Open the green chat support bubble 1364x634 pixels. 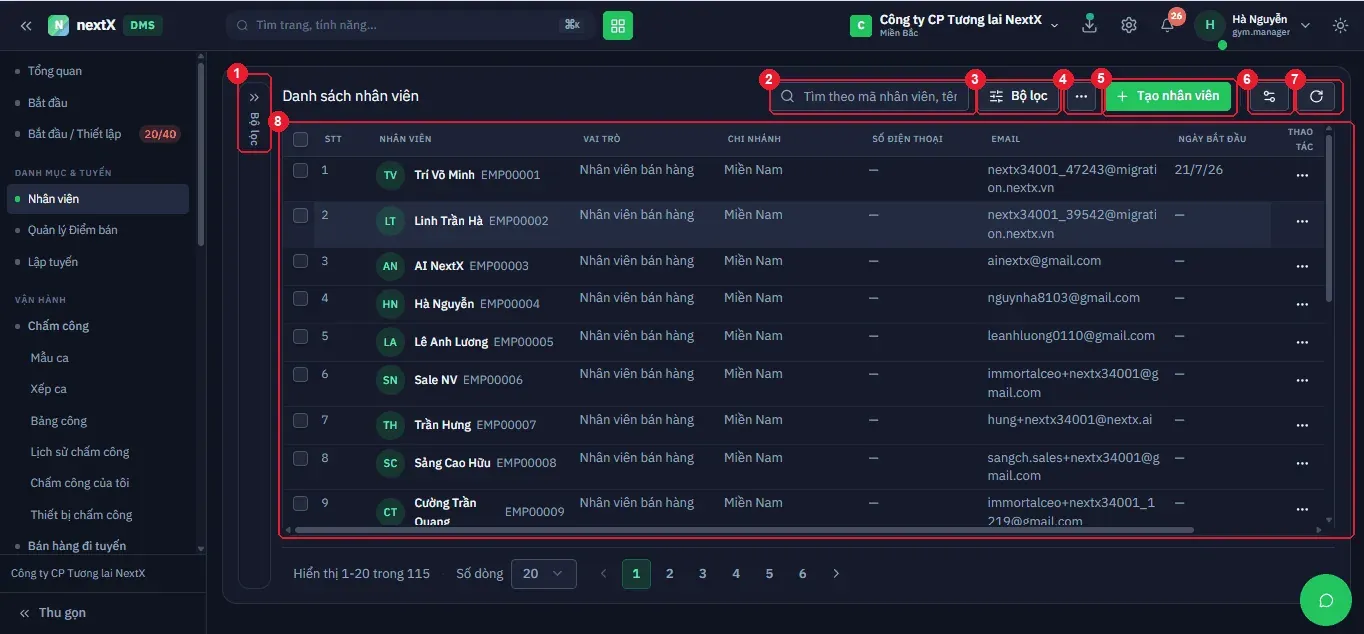[x=1326, y=600]
